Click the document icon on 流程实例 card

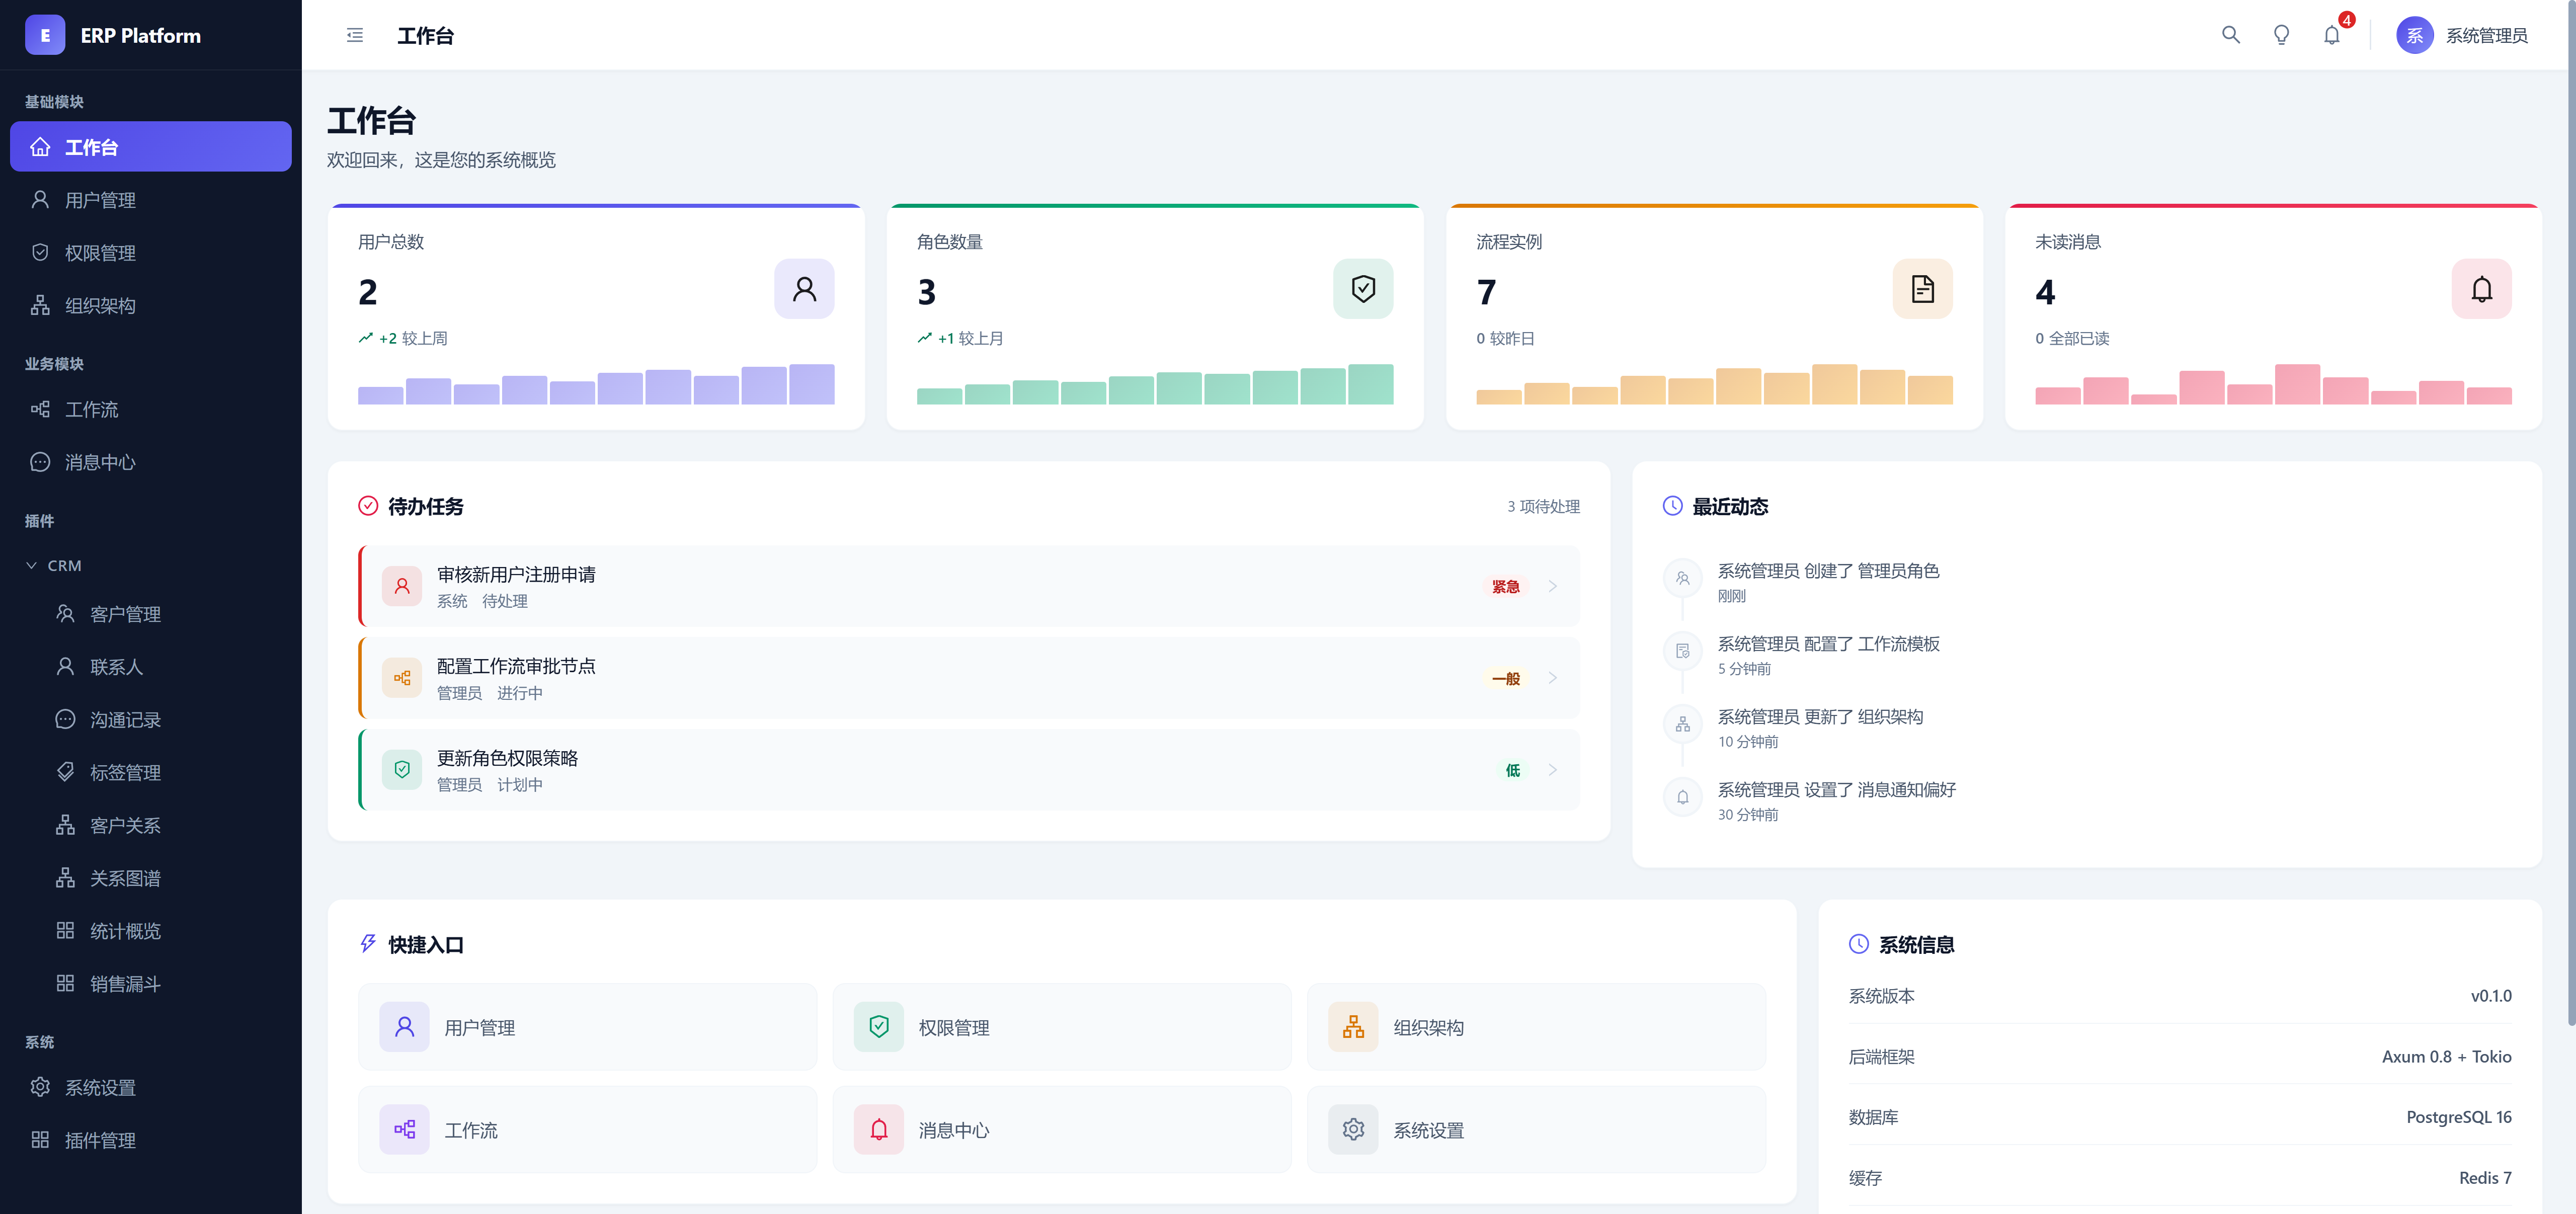coord(1922,289)
